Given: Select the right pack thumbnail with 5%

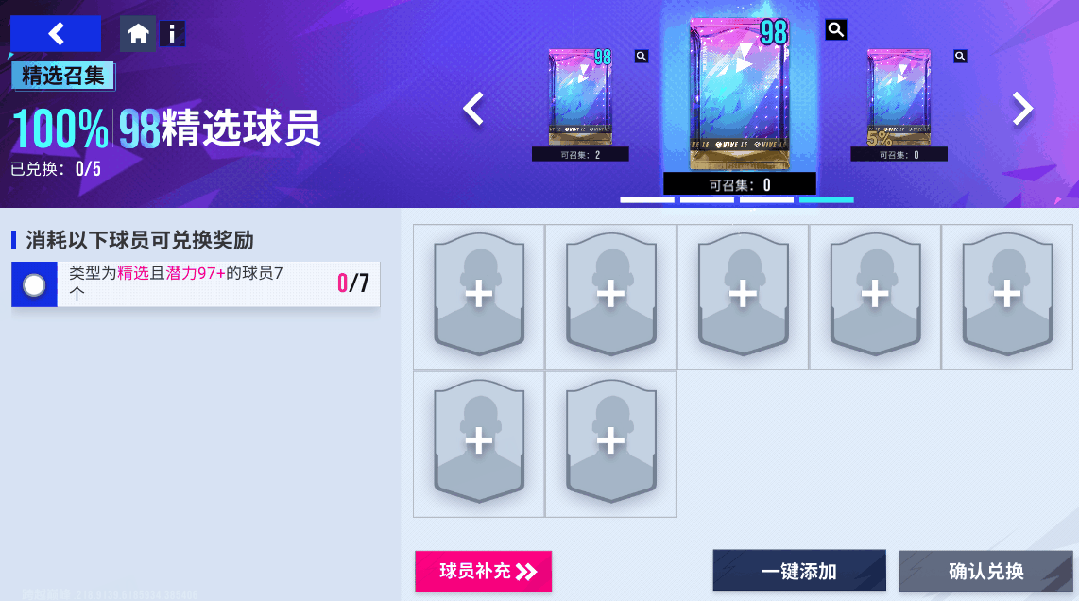Looking at the screenshot, I should [899, 105].
